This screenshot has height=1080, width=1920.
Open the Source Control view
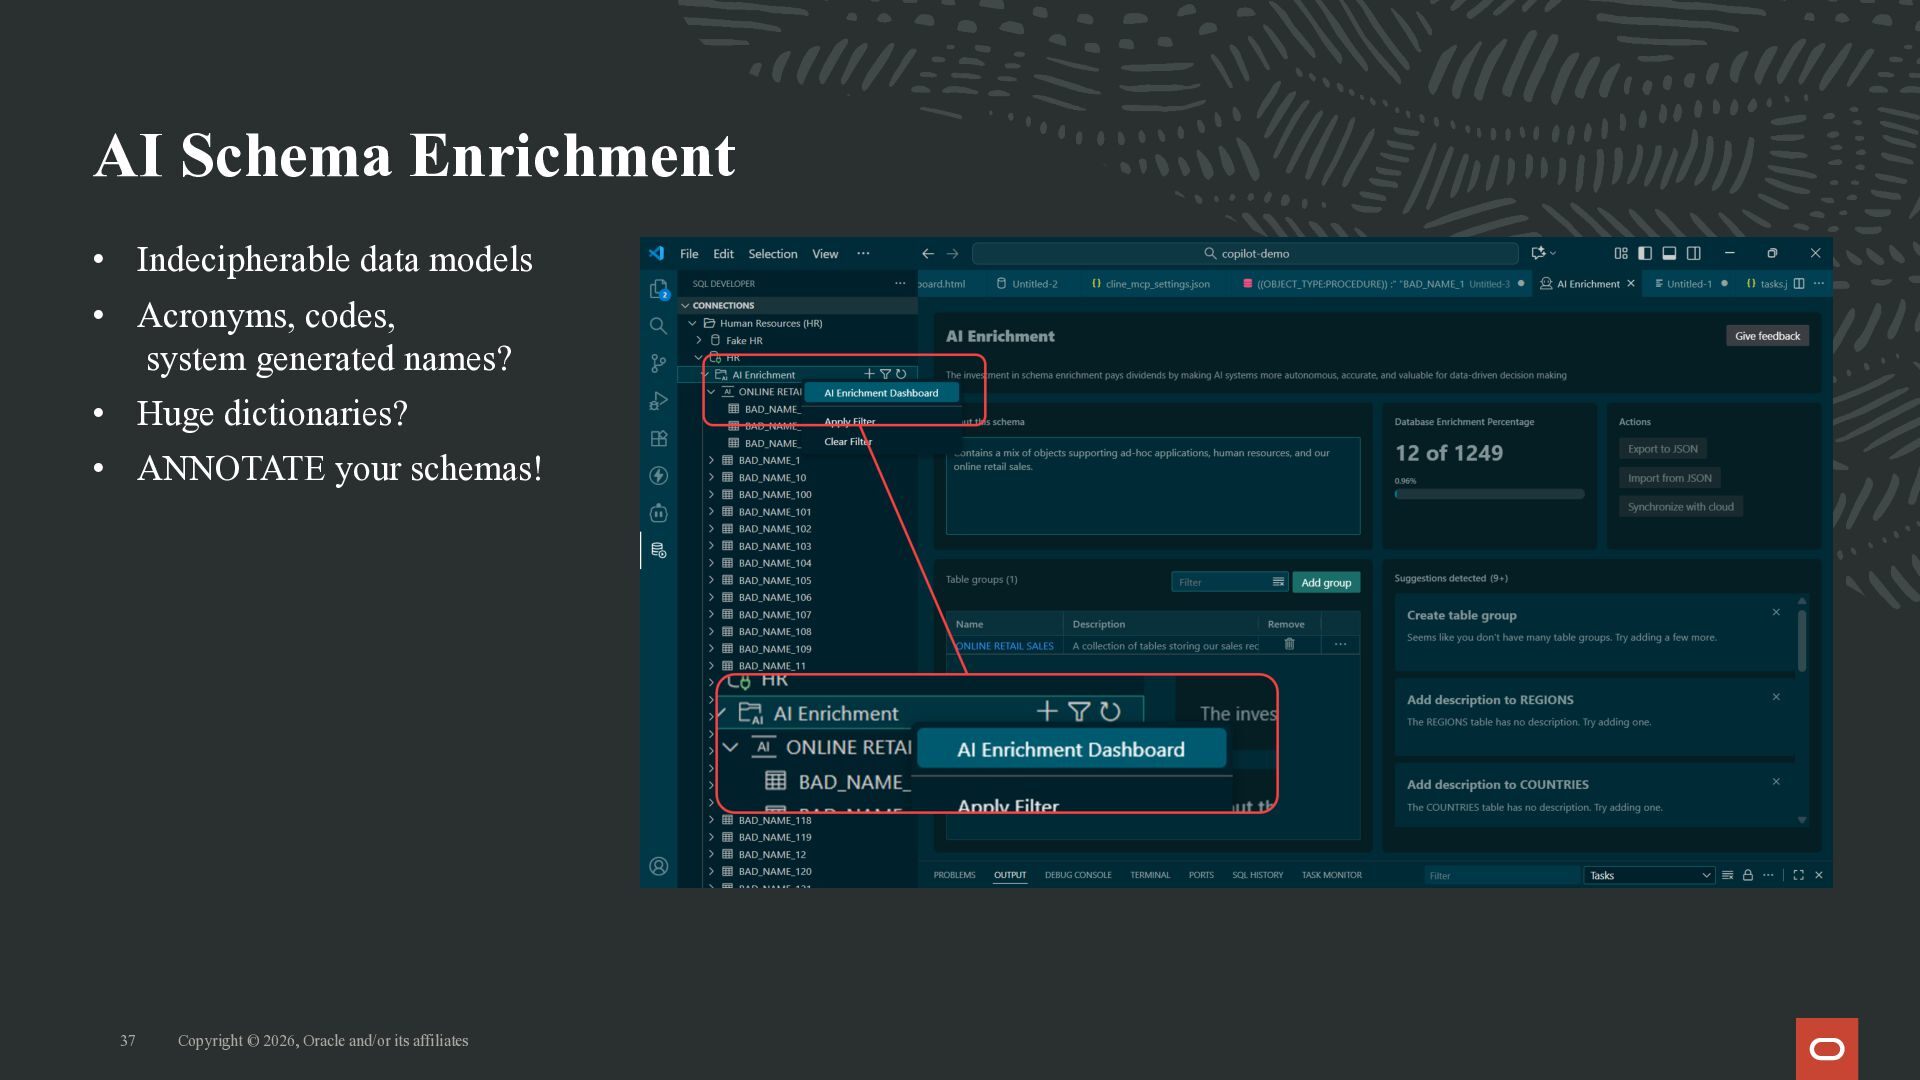click(658, 363)
